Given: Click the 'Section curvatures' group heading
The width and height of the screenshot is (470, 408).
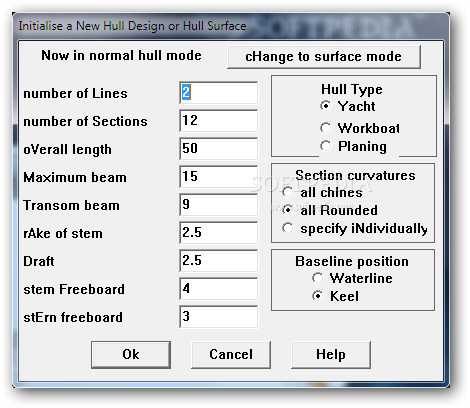Looking at the screenshot, I should (355, 175).
